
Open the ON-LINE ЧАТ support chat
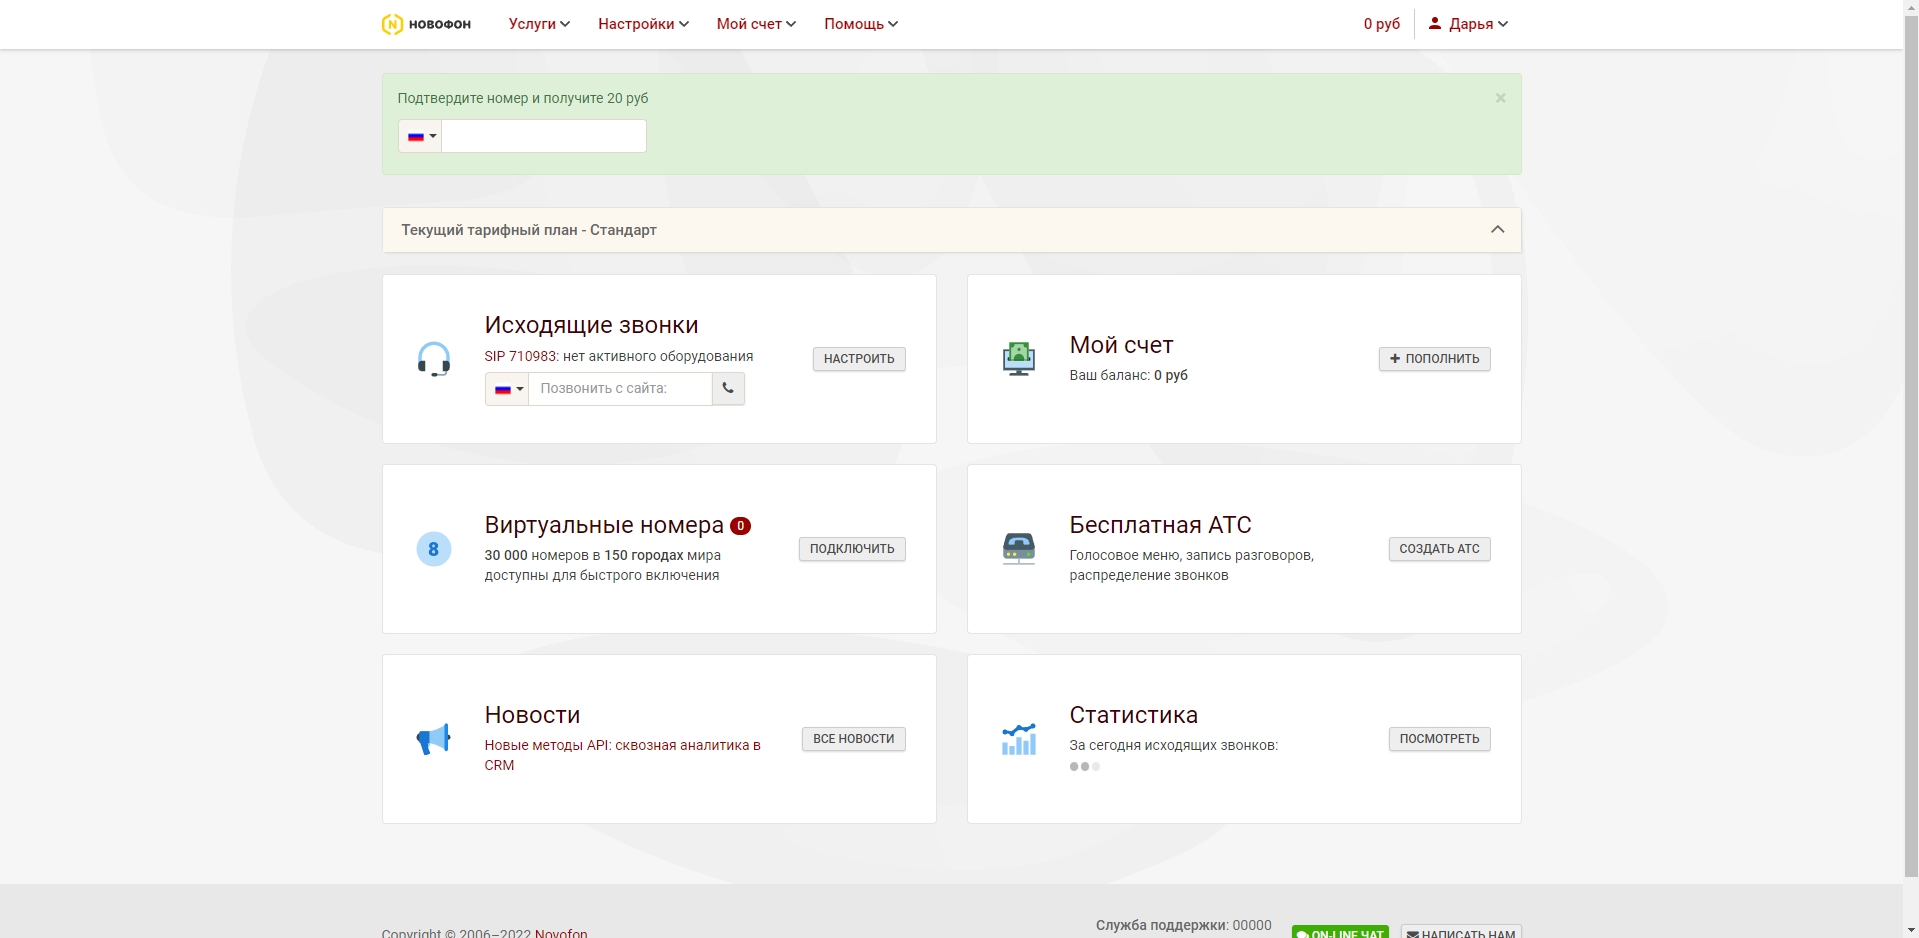[x=1340, y=932]
